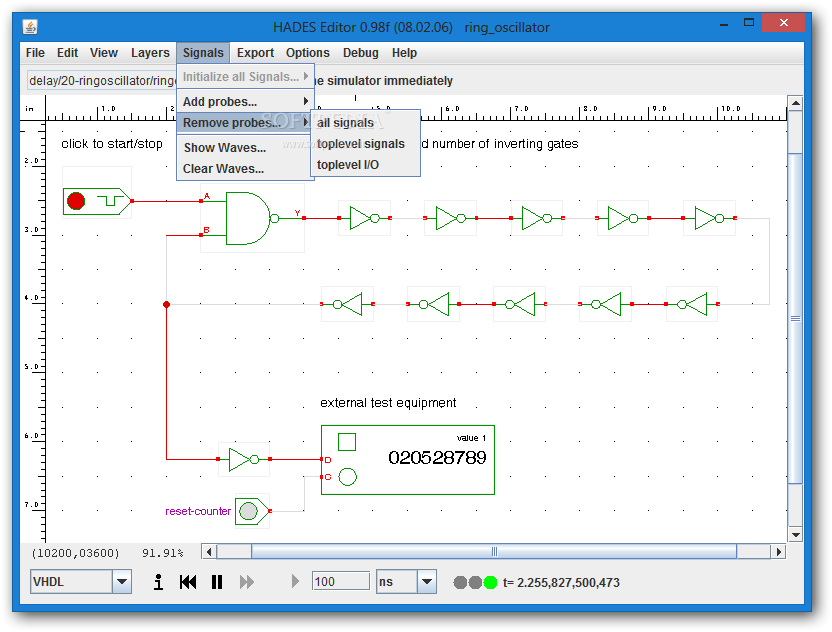Click the horizontal scrollbar thumb
The height and width of the screenshot is (632, 832).
pyautogui.click(x=494, y=552)
